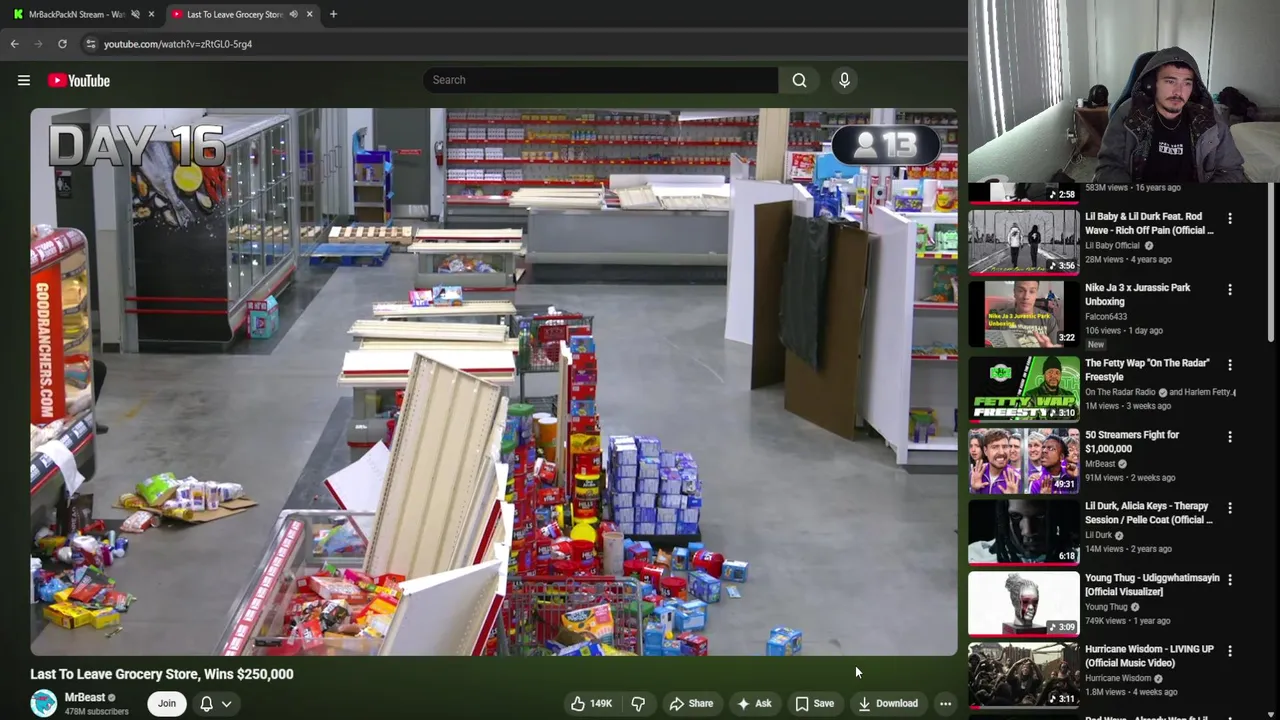
Task: Click channel name 'Lil Baby Official'
Action: coord(1112,246)
